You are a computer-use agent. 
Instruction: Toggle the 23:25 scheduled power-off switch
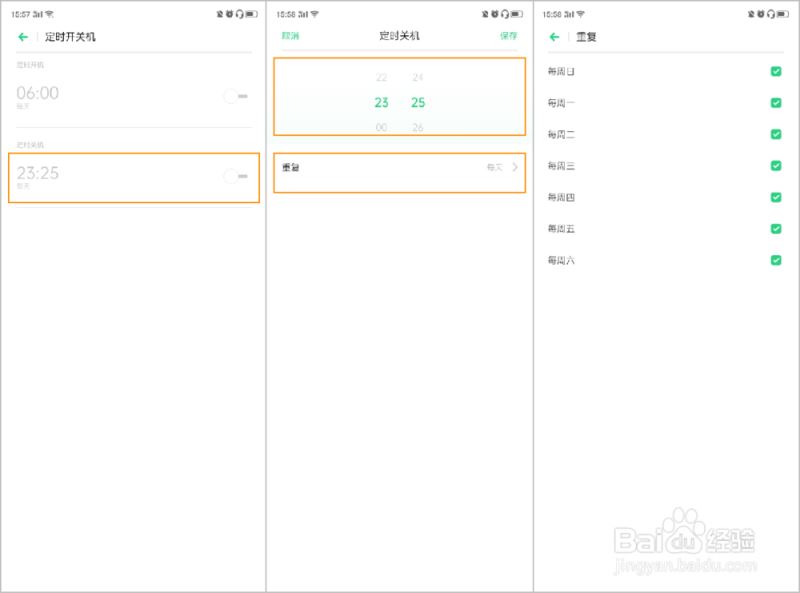pos(236,176)
